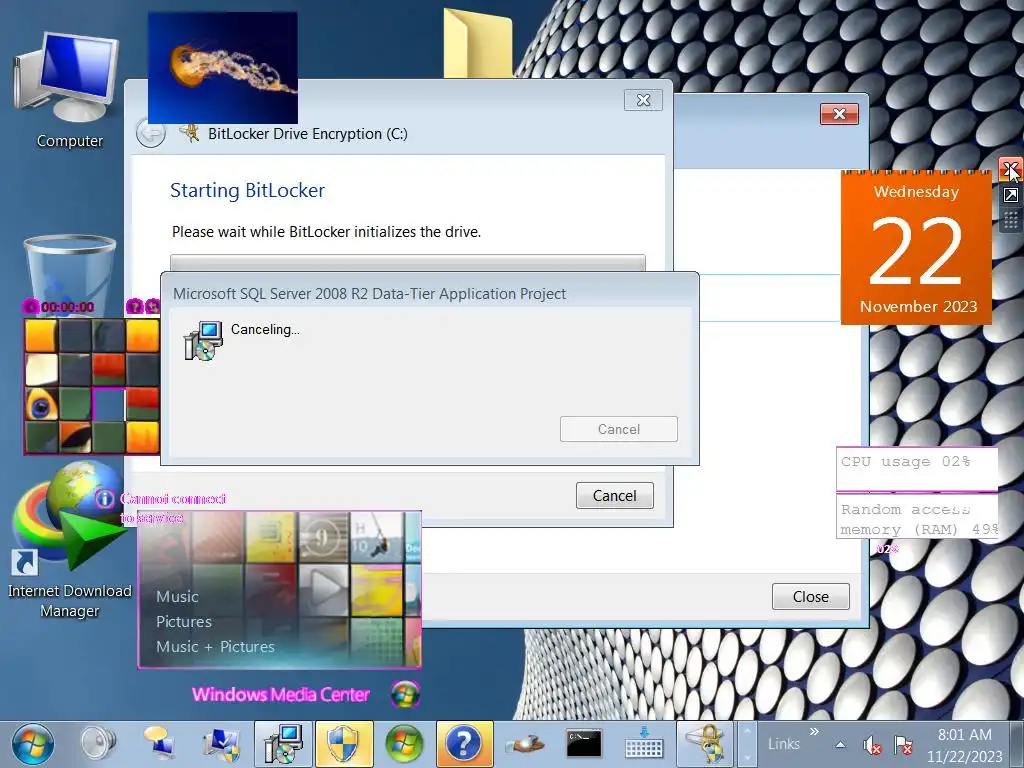Click the toucan eye puzzle tile

[42, 404]
